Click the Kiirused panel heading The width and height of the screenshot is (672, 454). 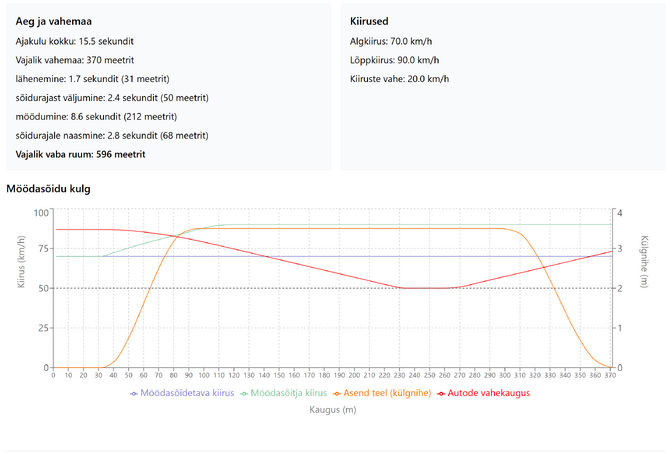(370, 21)
